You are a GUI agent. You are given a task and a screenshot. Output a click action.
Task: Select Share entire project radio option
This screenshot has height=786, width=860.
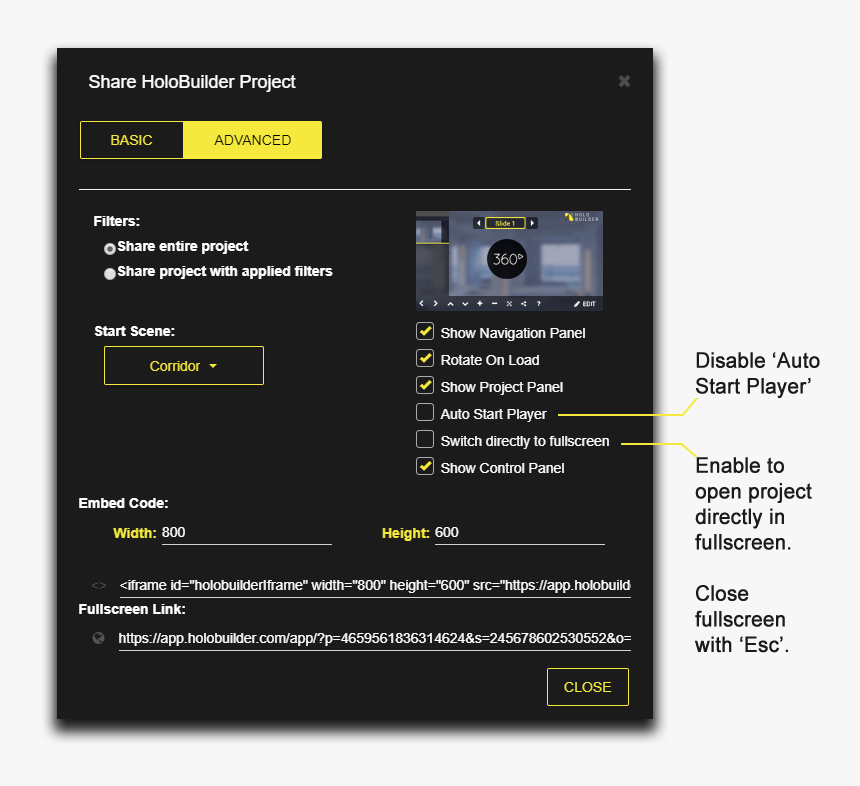pyautogui.click(x=110, y=248)
